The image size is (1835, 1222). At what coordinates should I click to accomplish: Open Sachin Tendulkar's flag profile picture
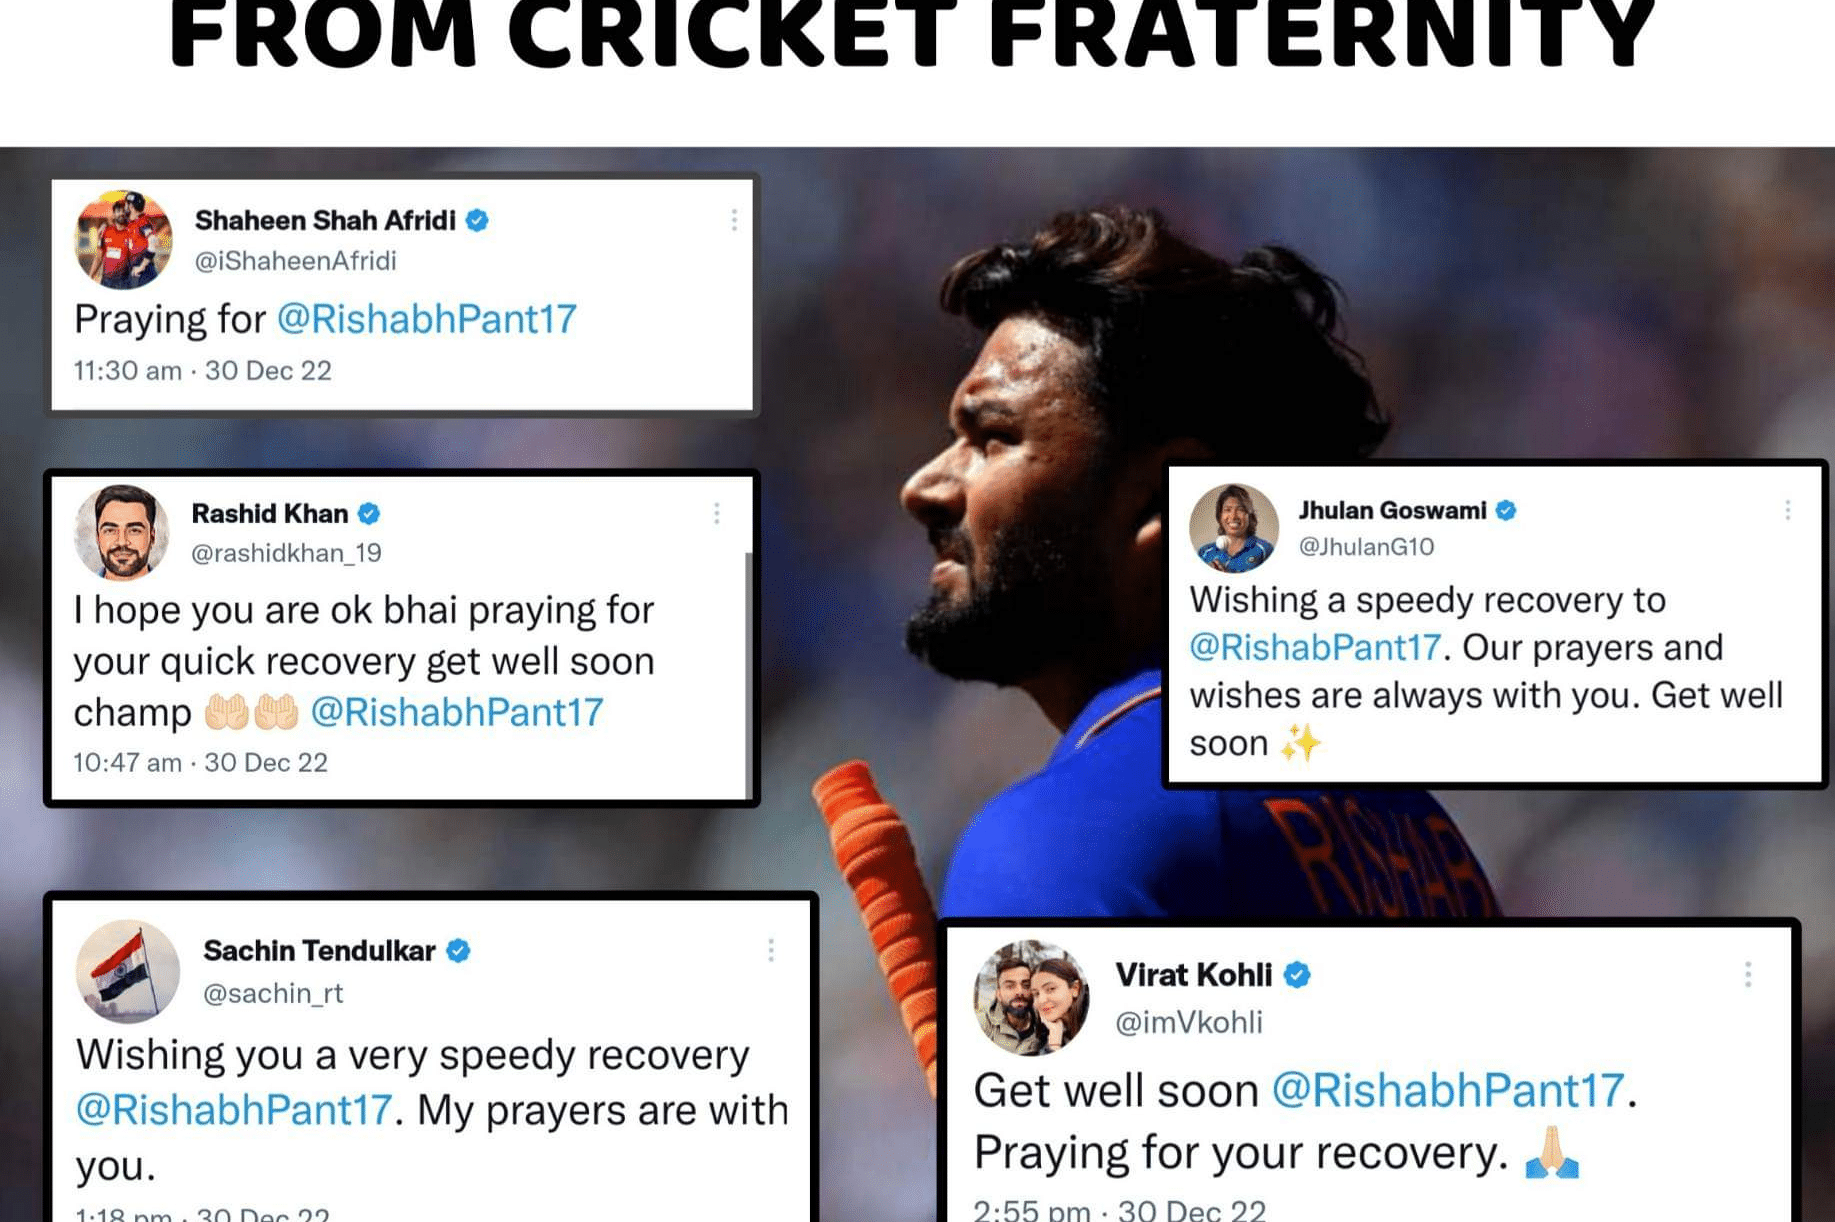pos(128,970)
